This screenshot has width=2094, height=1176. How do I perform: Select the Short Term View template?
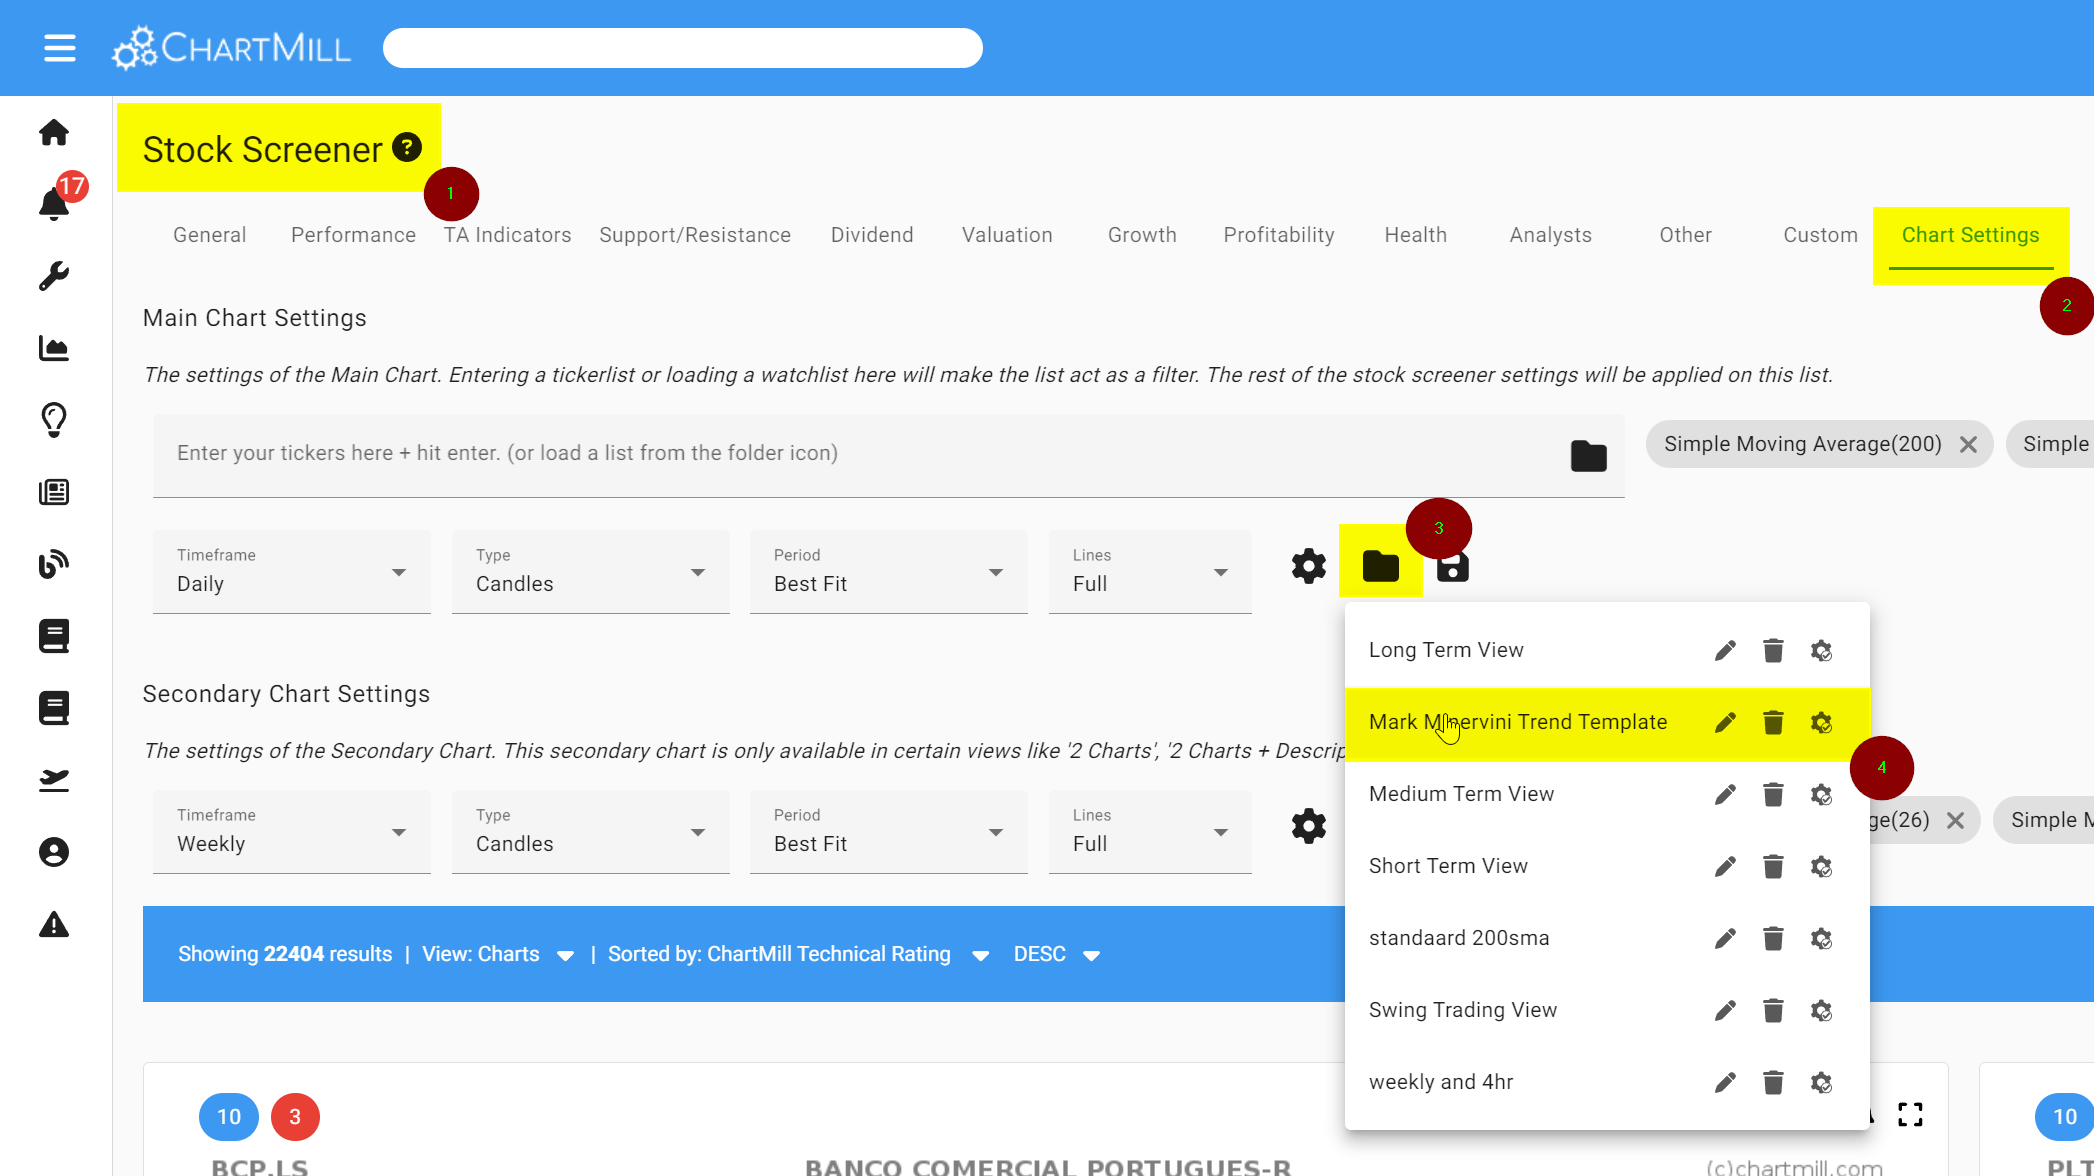[1448, 866]
